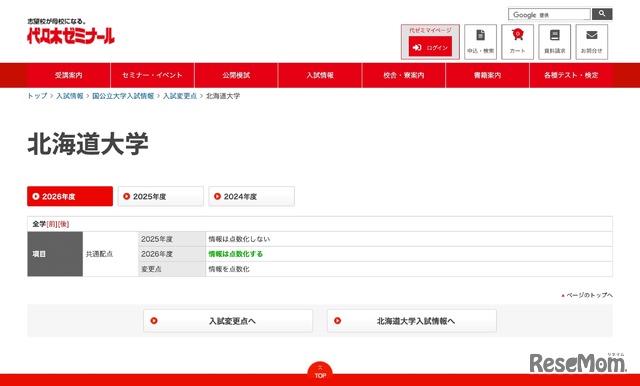Open the 受講案内 menu
Screen dimensions: 640x386
(69, 75)
